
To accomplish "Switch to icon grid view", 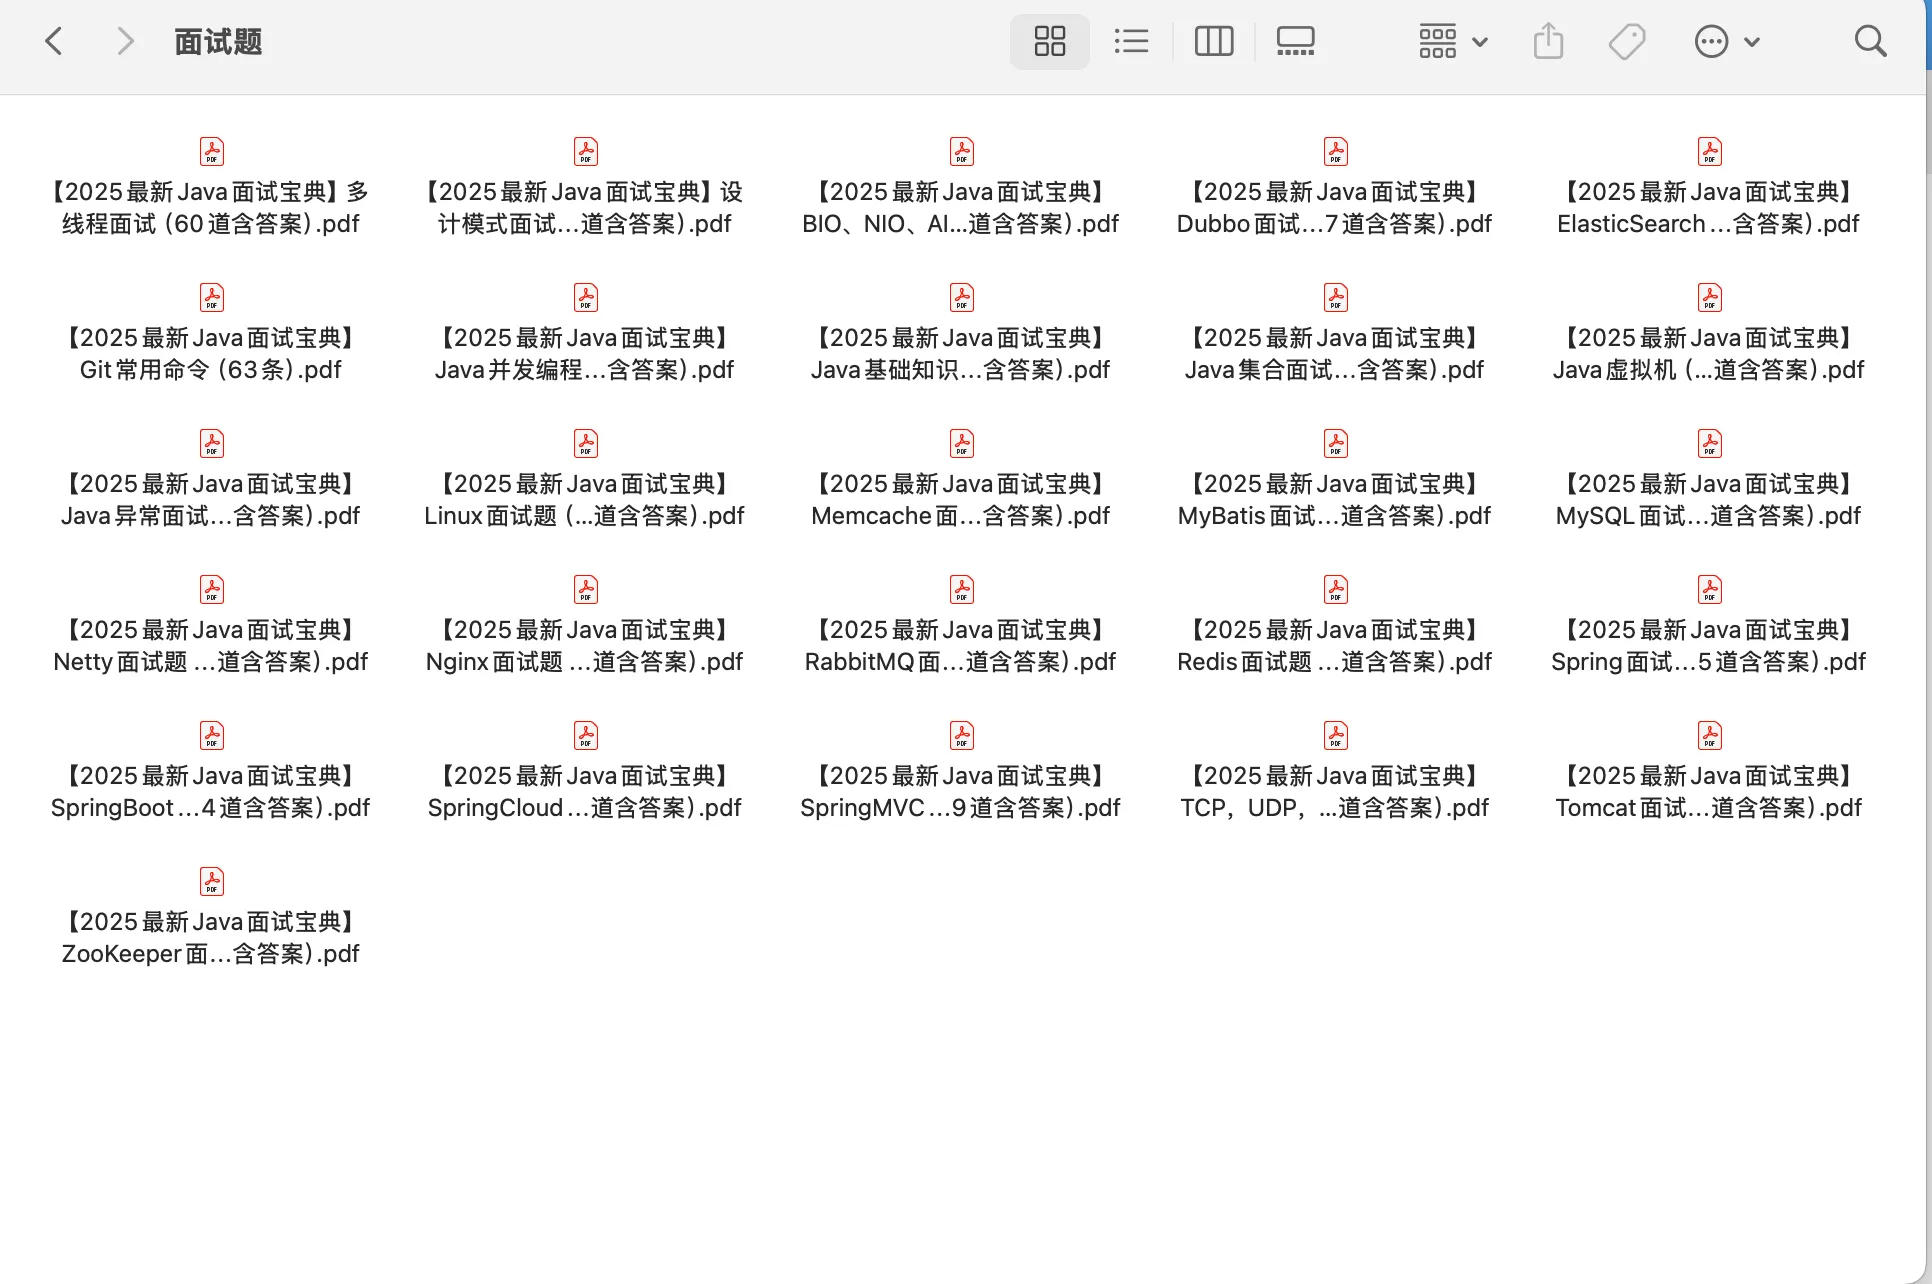I will (1050, 41).
